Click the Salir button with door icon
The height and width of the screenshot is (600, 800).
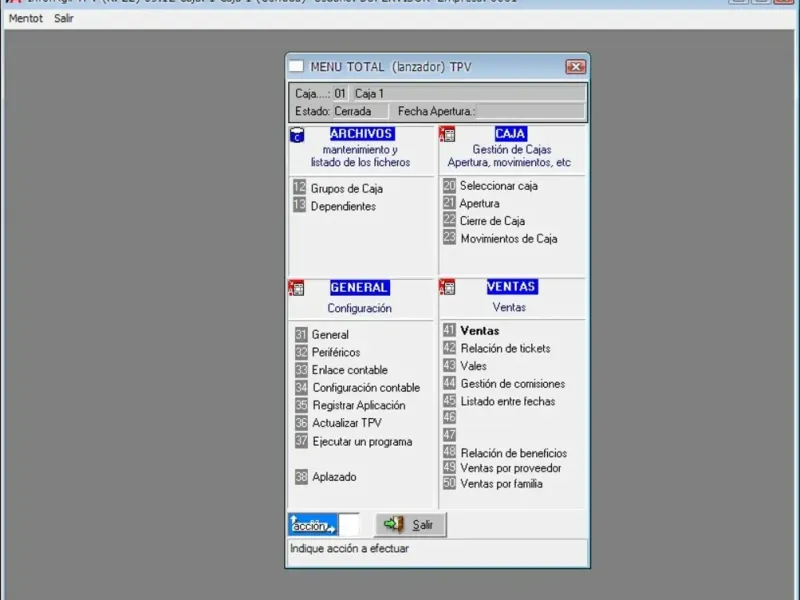[410, 524]
